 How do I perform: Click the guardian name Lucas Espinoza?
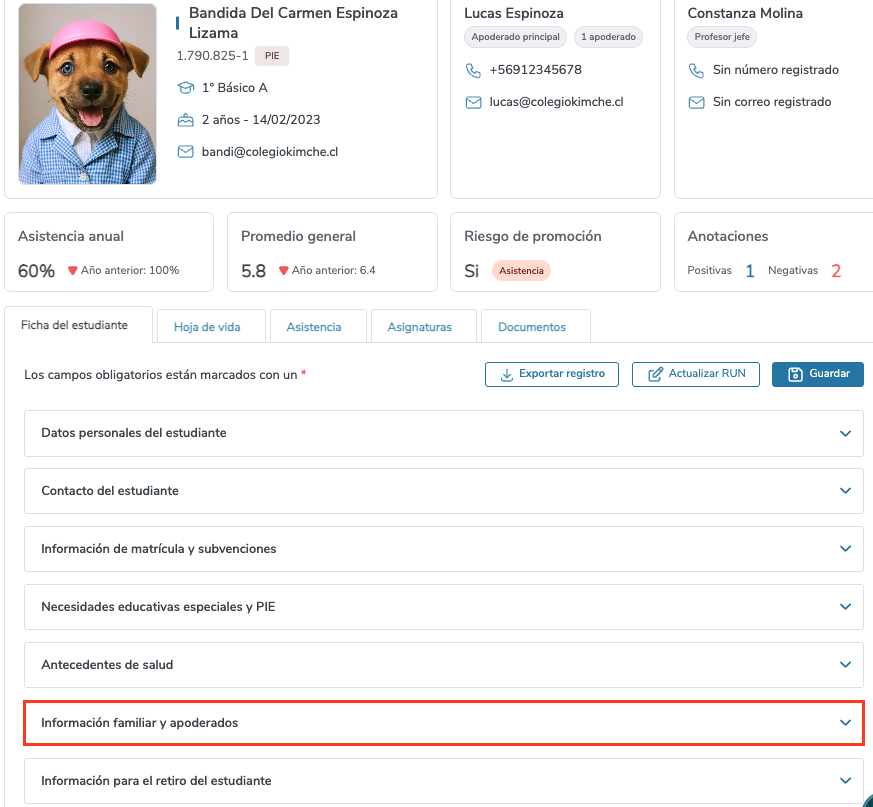pos(513,13)
